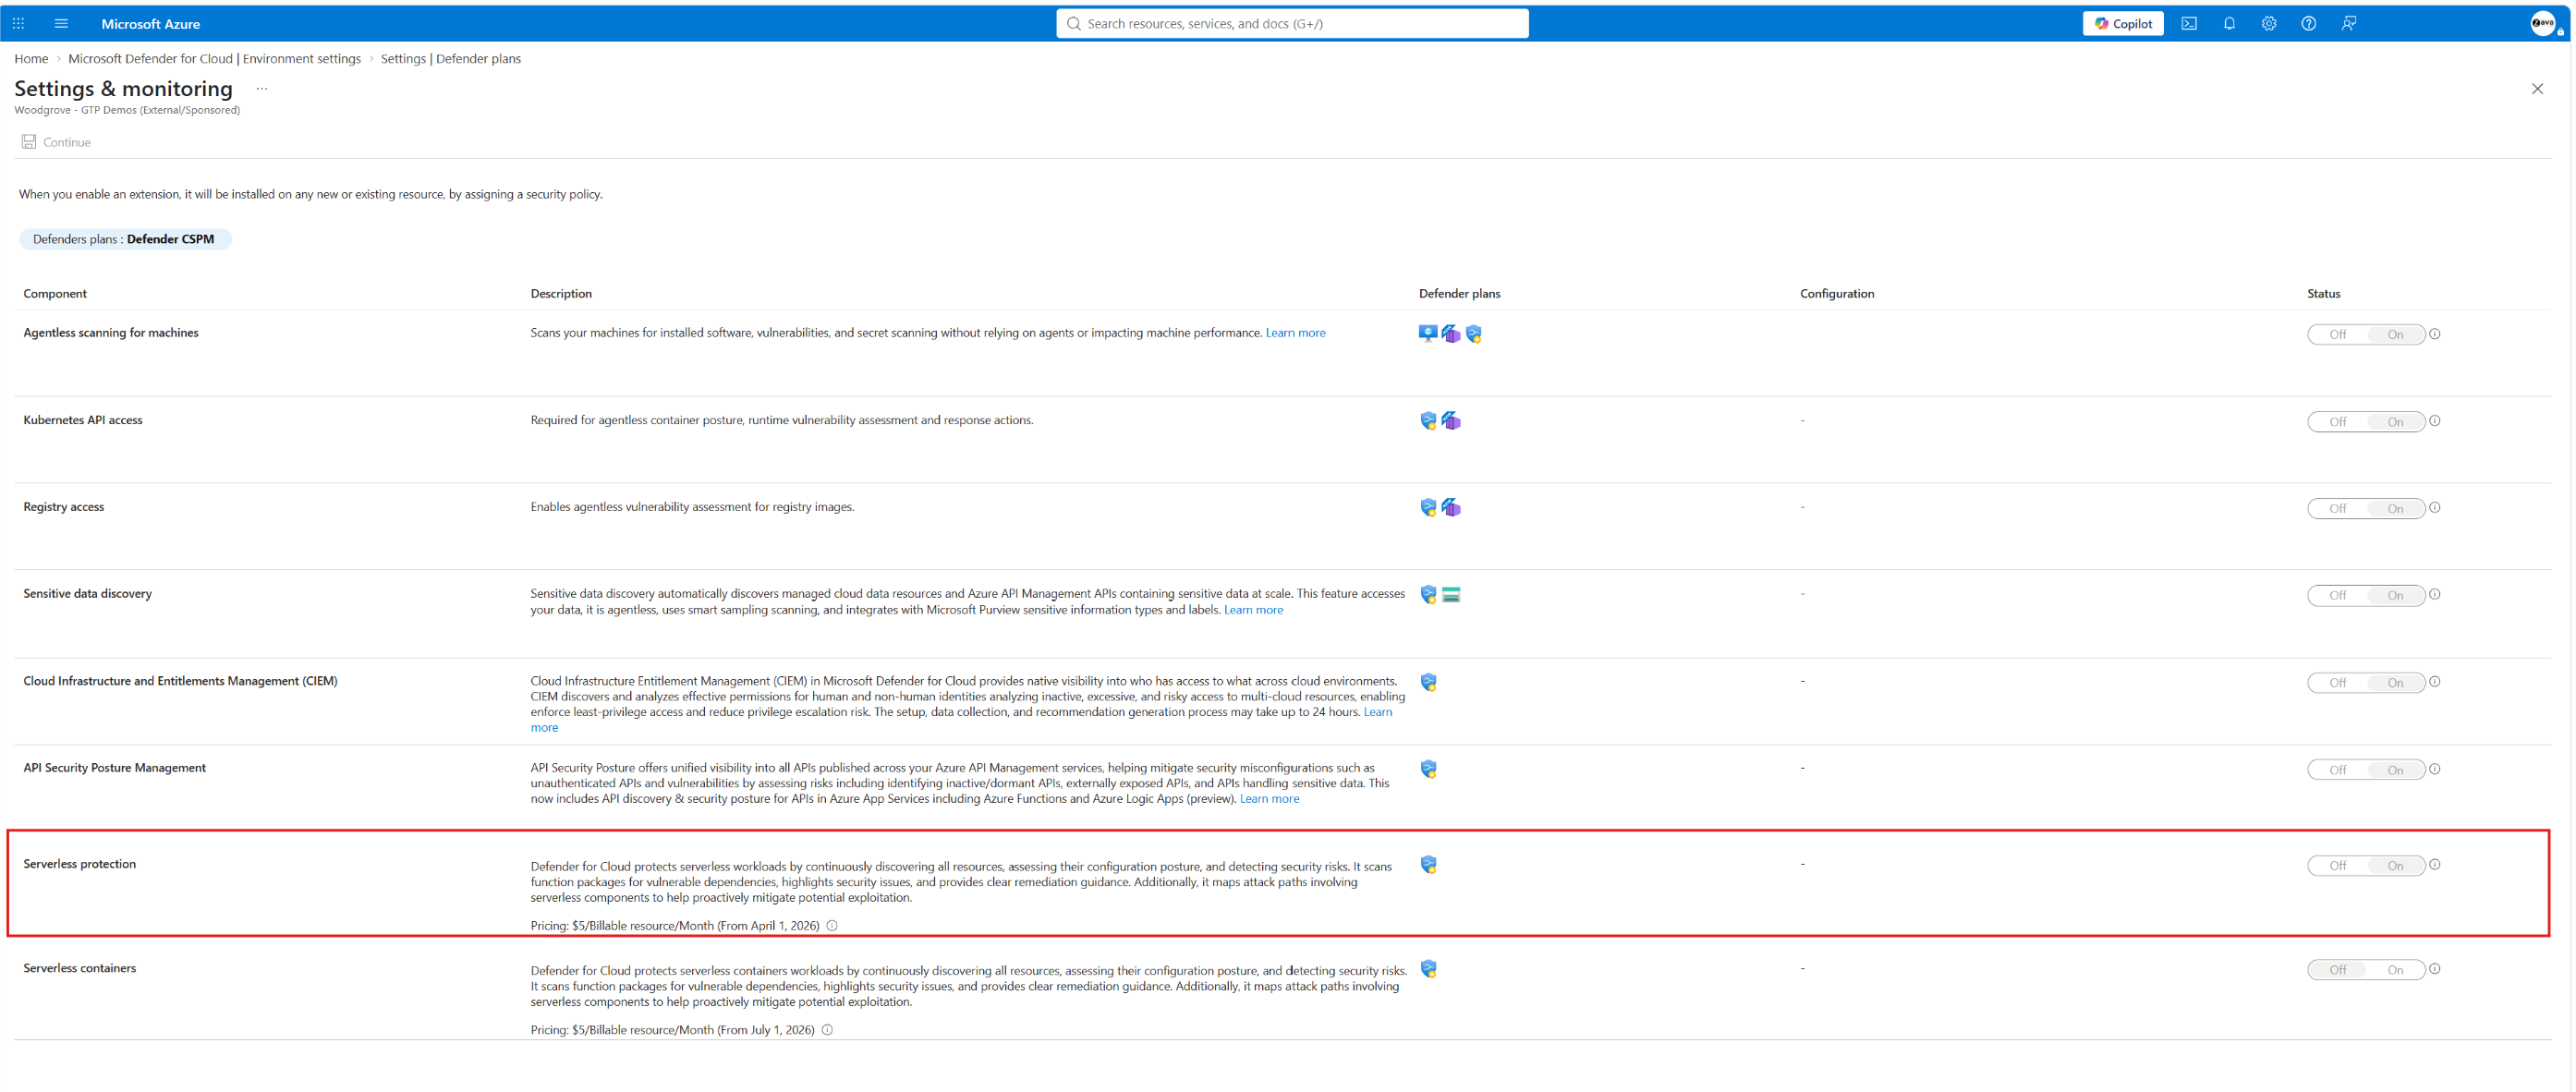Open the account avatar menu
The width and height of the screenshot is (2576, 1092).
point(2543,24)
